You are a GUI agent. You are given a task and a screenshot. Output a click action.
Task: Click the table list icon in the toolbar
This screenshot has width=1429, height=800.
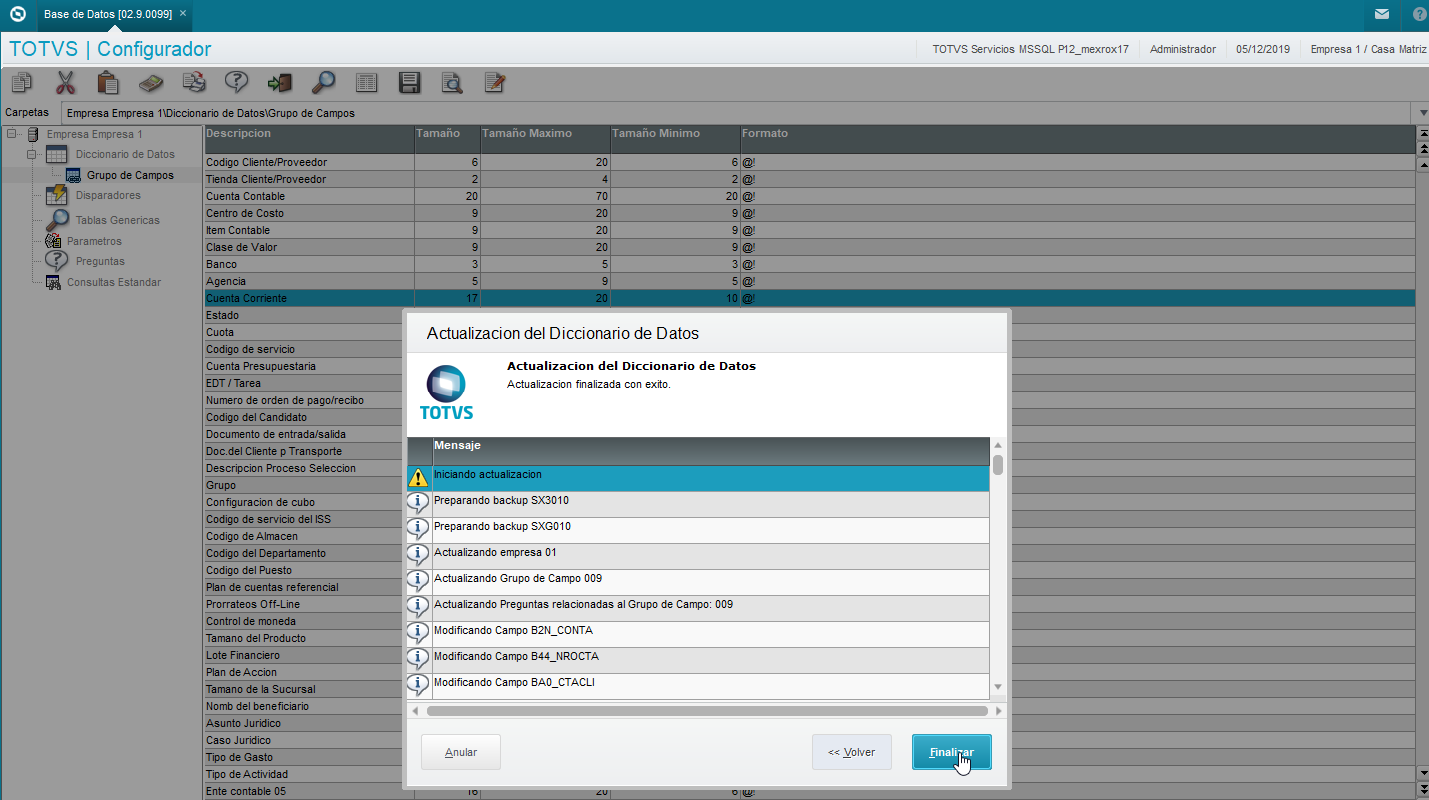point(366,83)
